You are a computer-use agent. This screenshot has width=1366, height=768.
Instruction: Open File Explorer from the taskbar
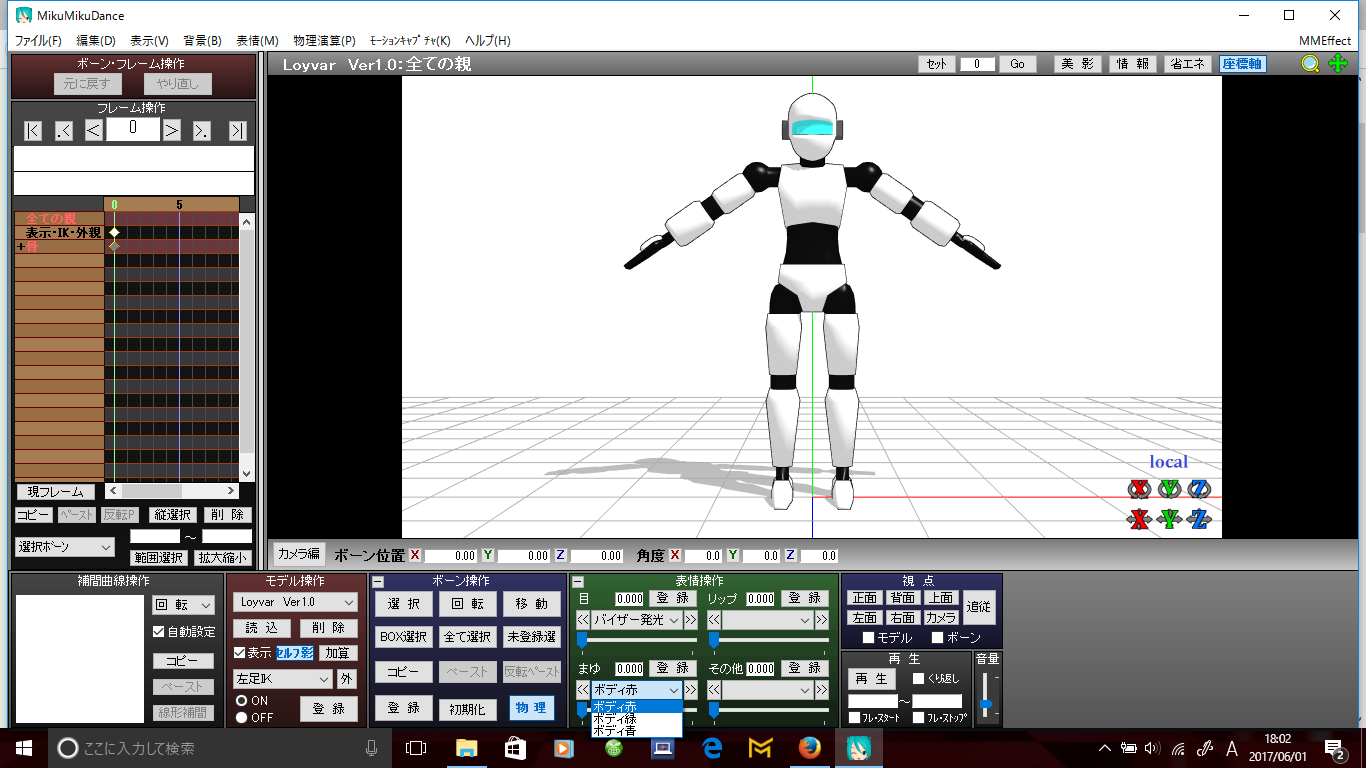pyautogui.click(x=466, y=748)
